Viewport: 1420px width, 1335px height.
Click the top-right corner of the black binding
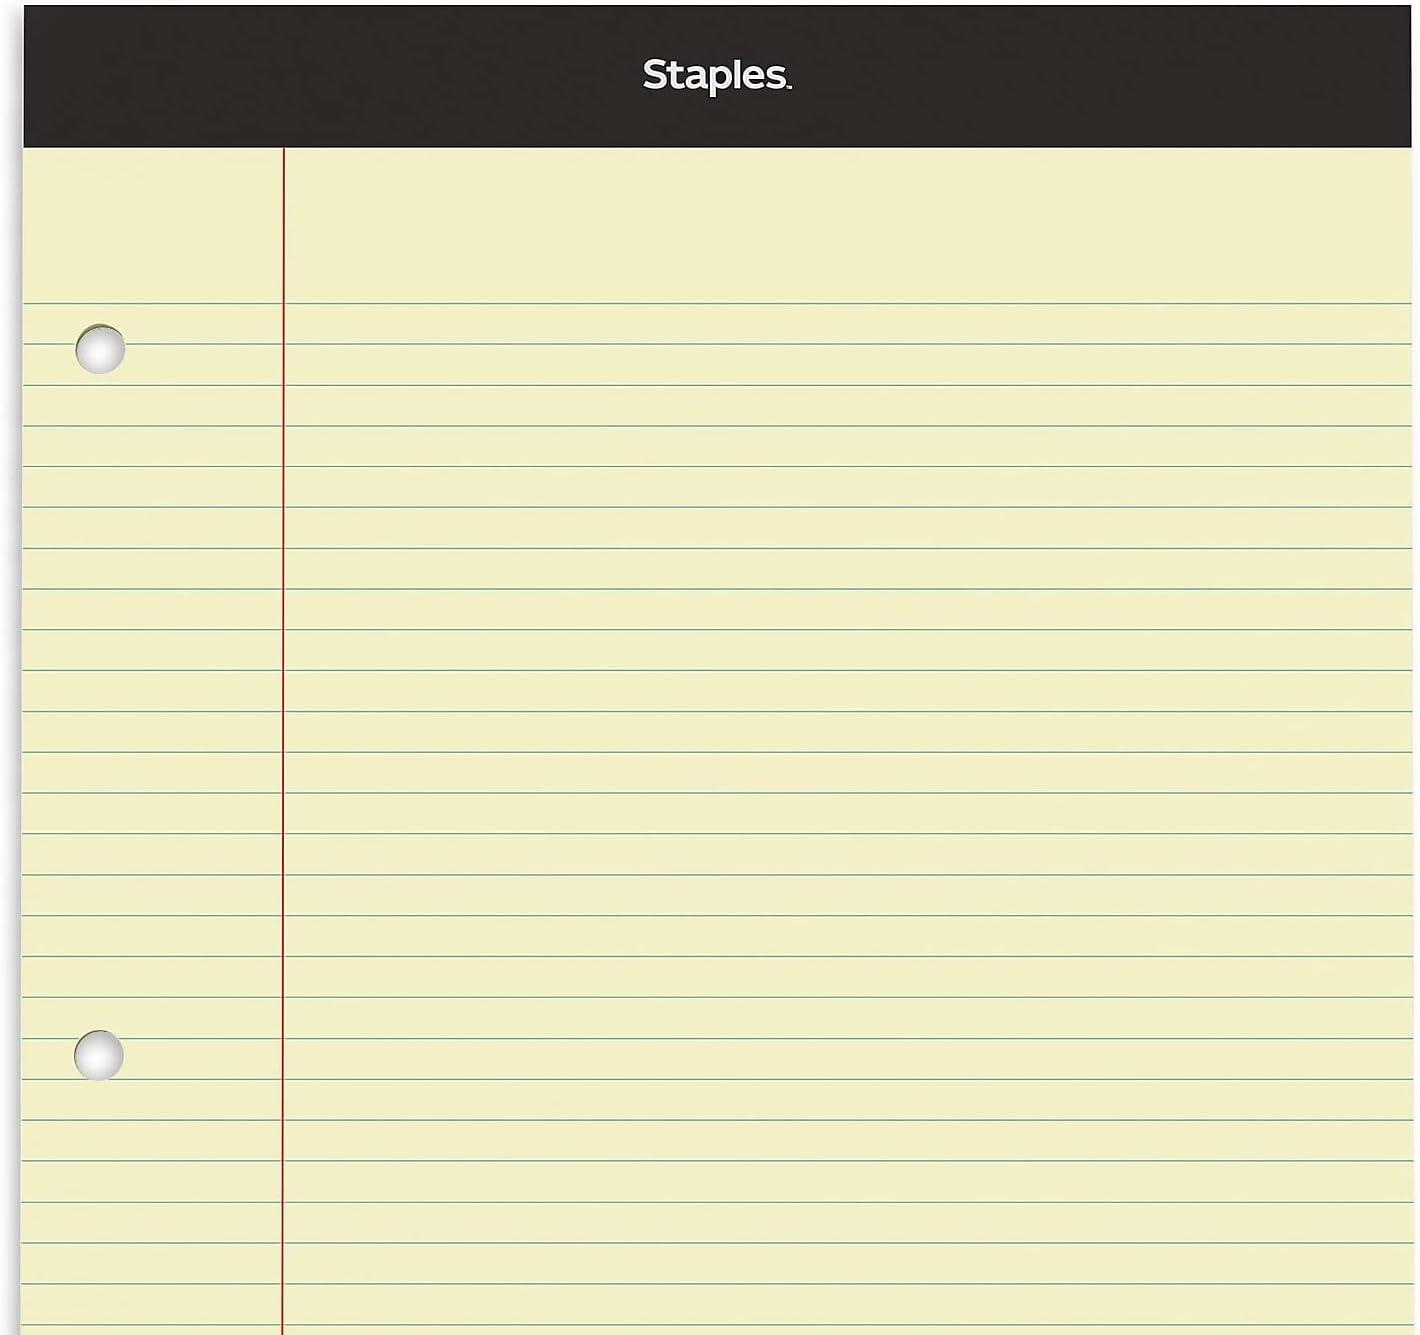[x=1407, y=9]
